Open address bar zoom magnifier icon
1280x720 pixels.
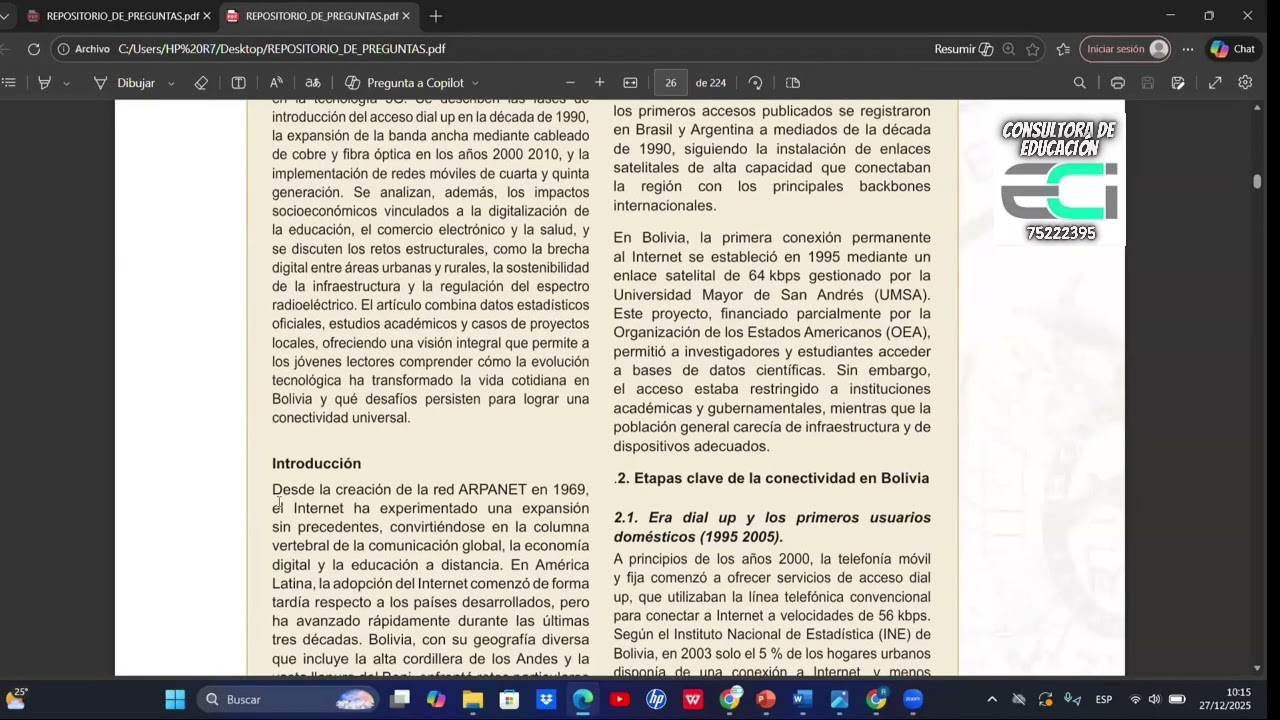click(1009, 49)
